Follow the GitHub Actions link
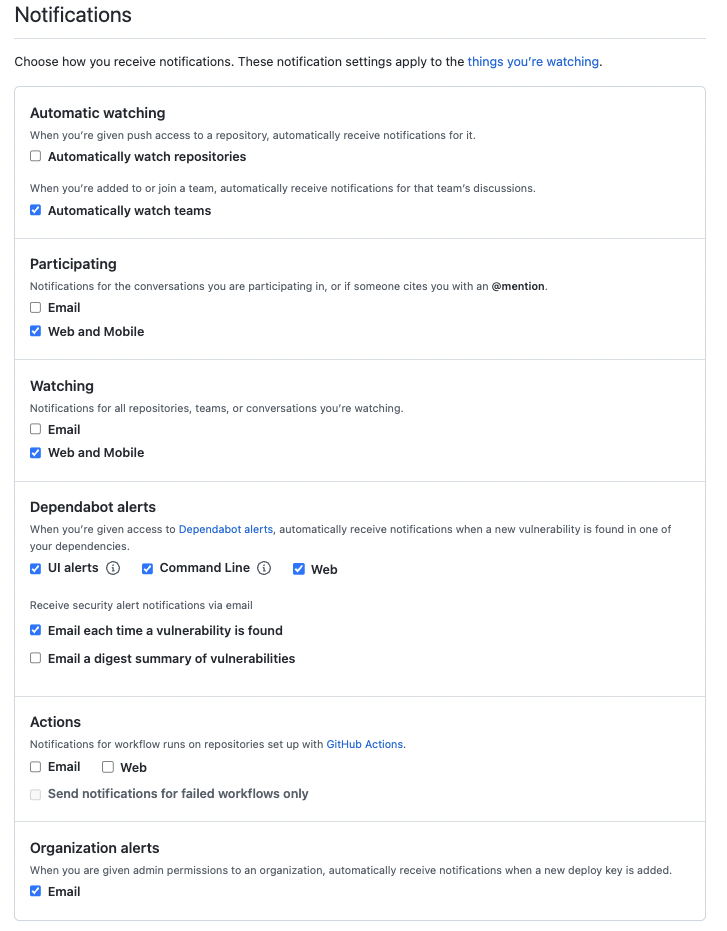Screen dimensions: 727x931 point(364,744)
